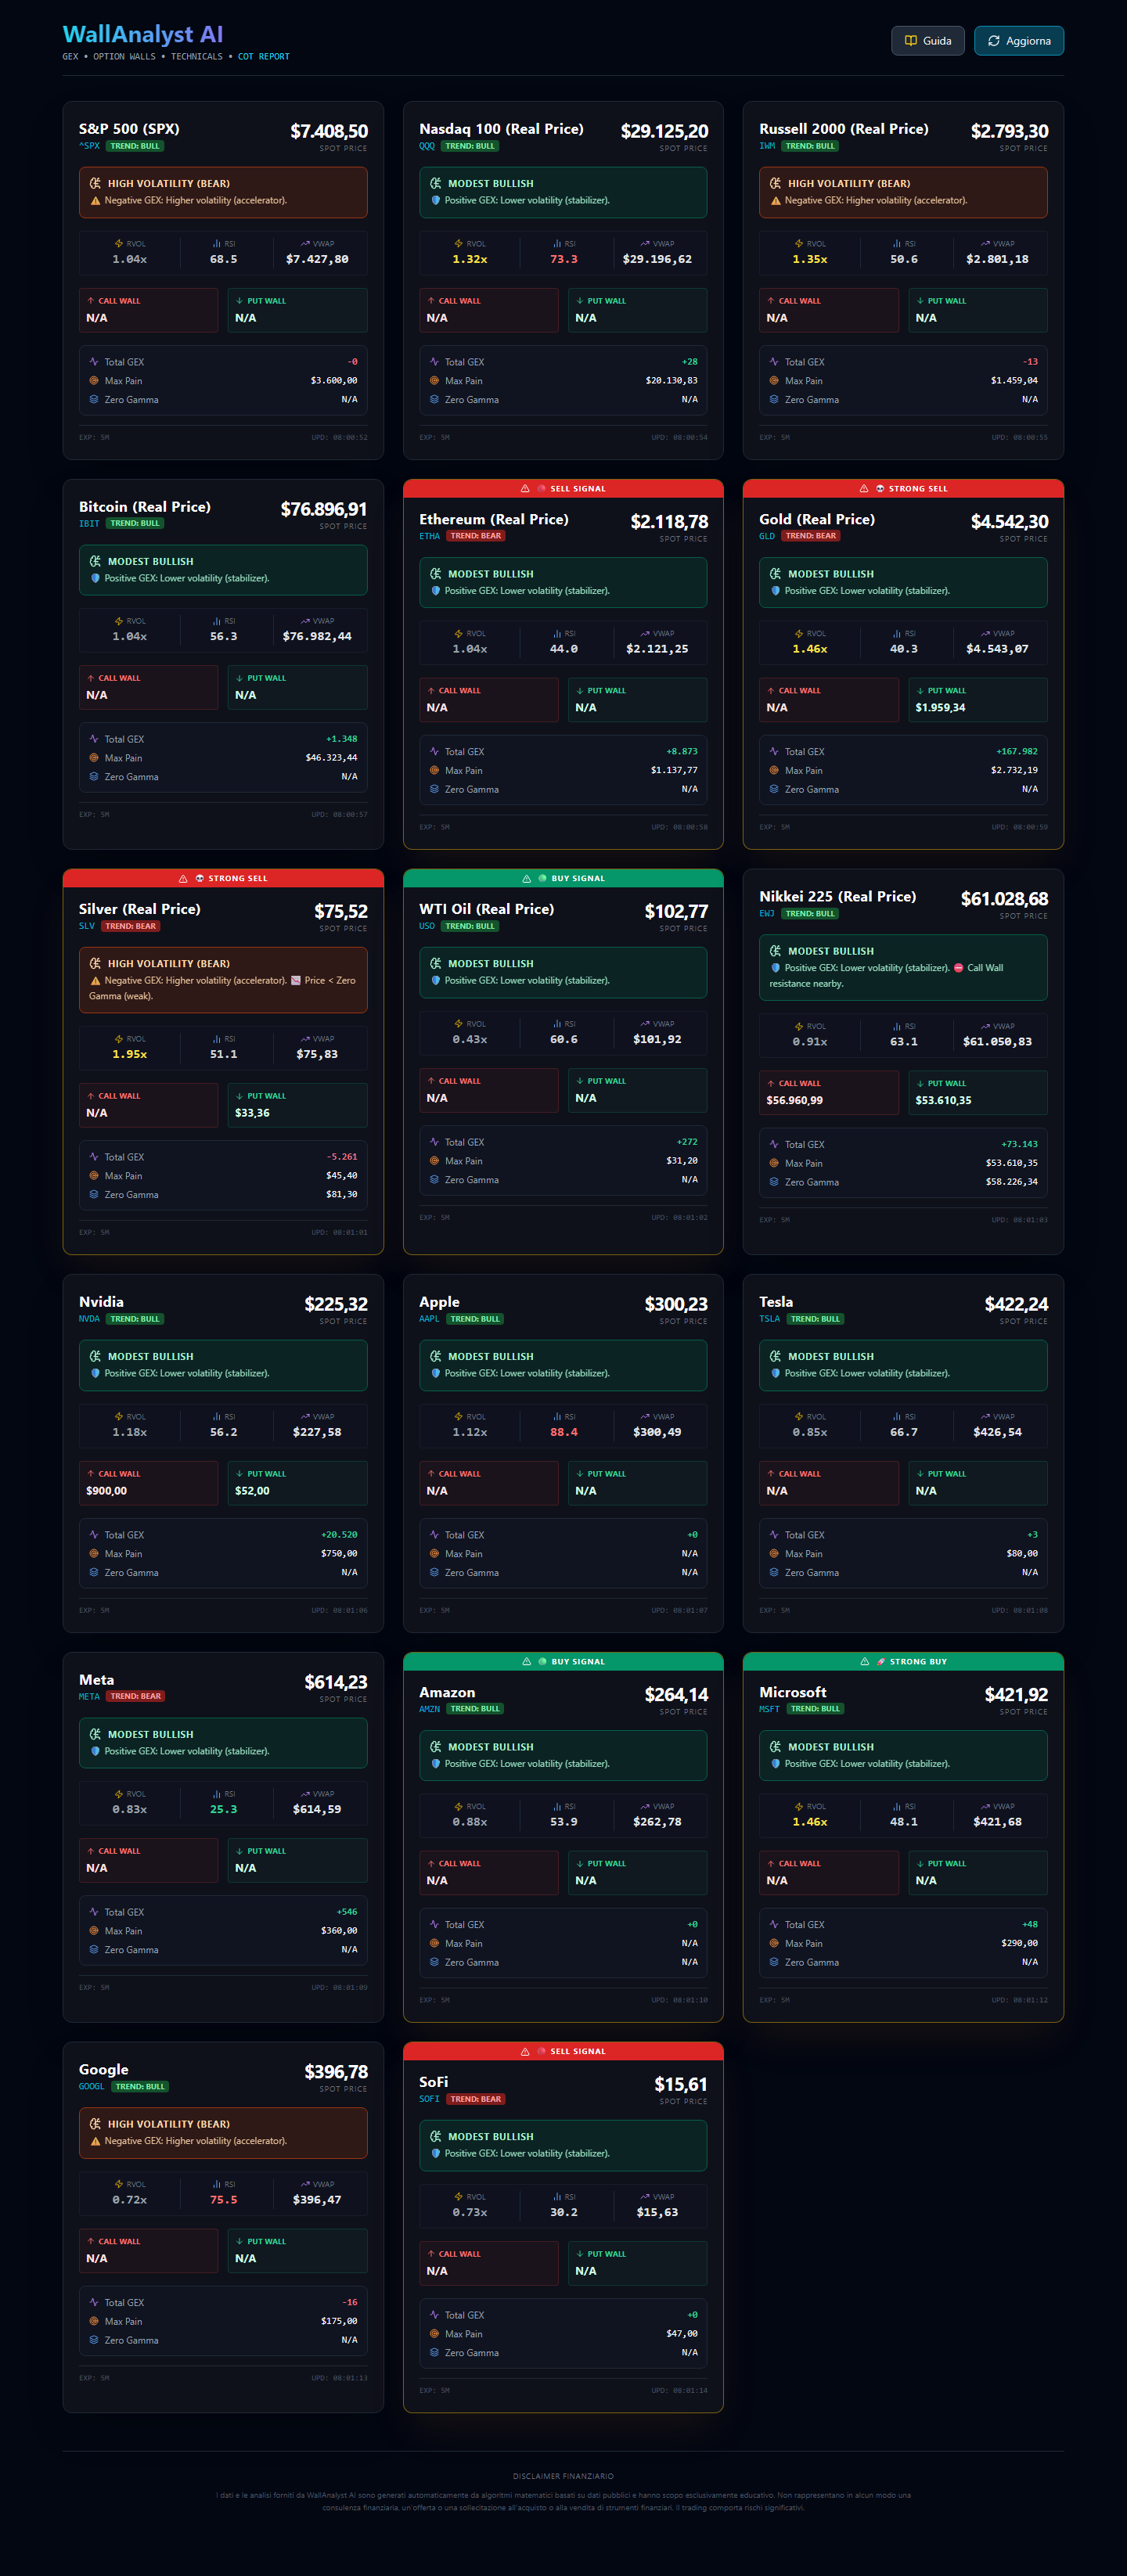This screenshot has width=1127, height=2576.
Task: Click Tesla VWAP value $426,54
Action: tap(998, 1432)
